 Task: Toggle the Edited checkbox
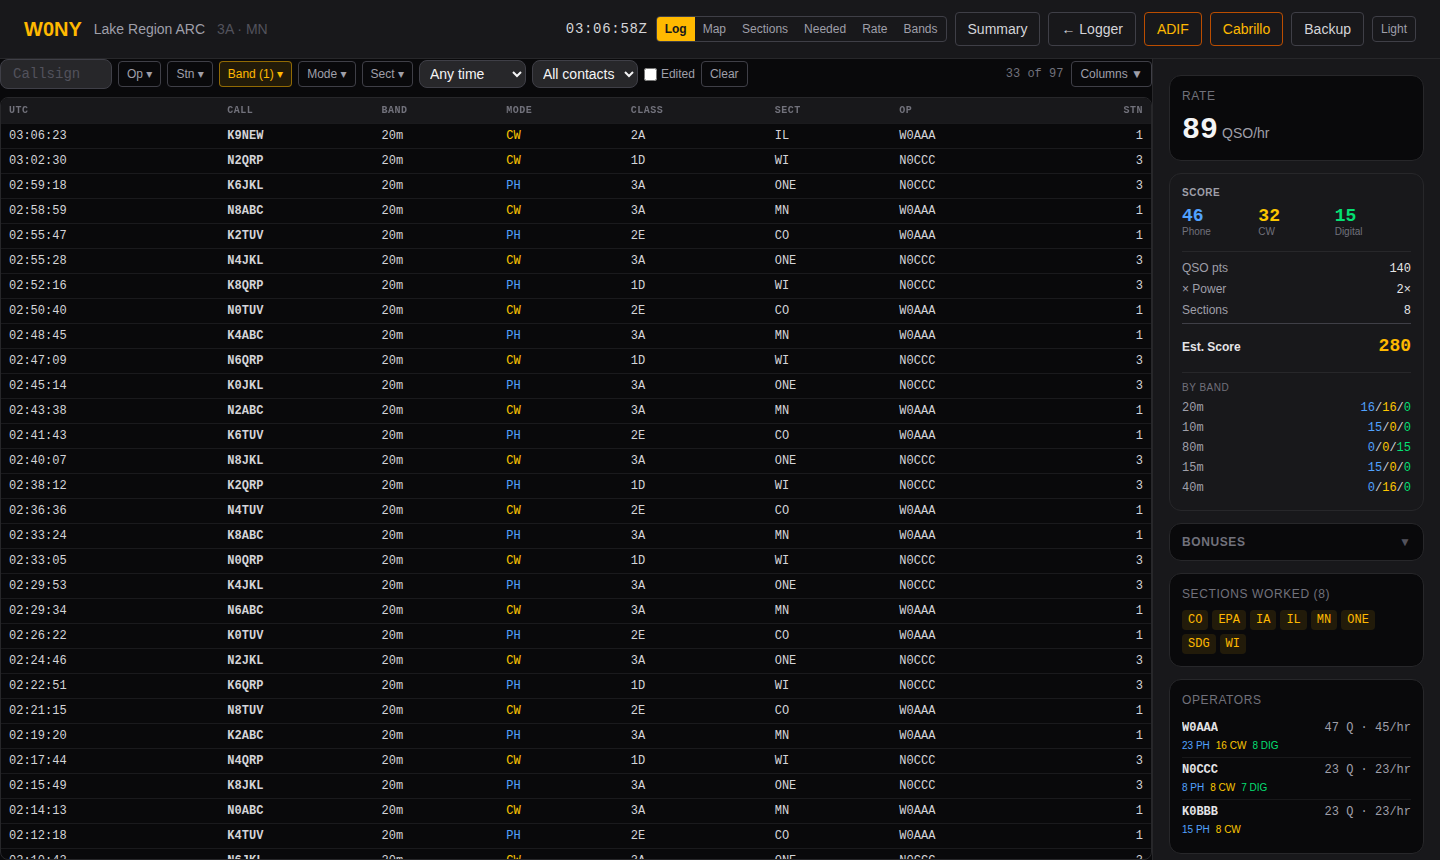650,74
